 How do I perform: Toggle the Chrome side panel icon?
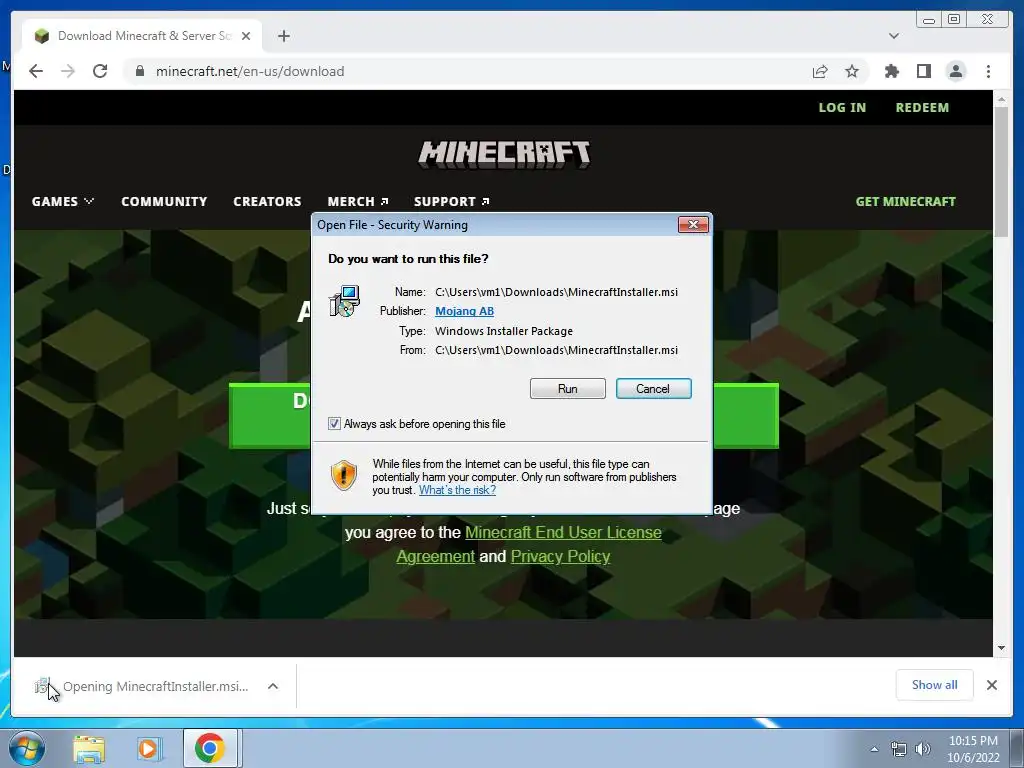click(923, 71)
